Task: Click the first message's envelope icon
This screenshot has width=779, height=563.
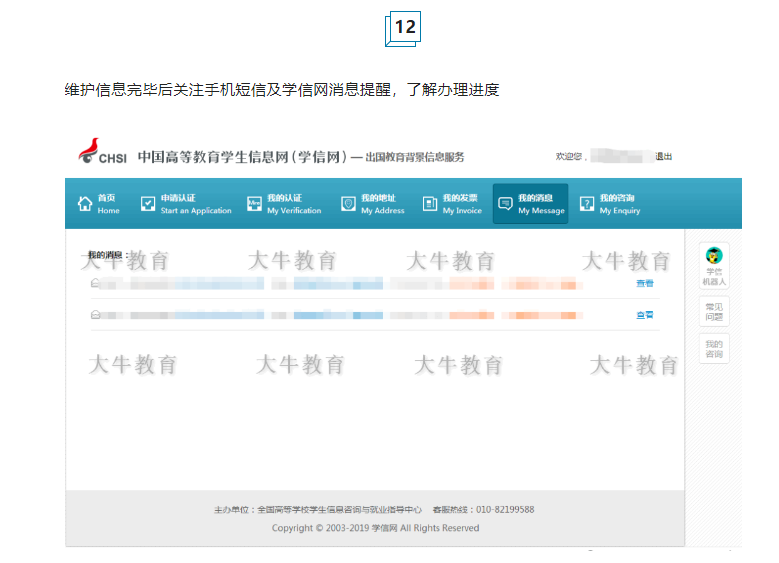Action: 96,284
